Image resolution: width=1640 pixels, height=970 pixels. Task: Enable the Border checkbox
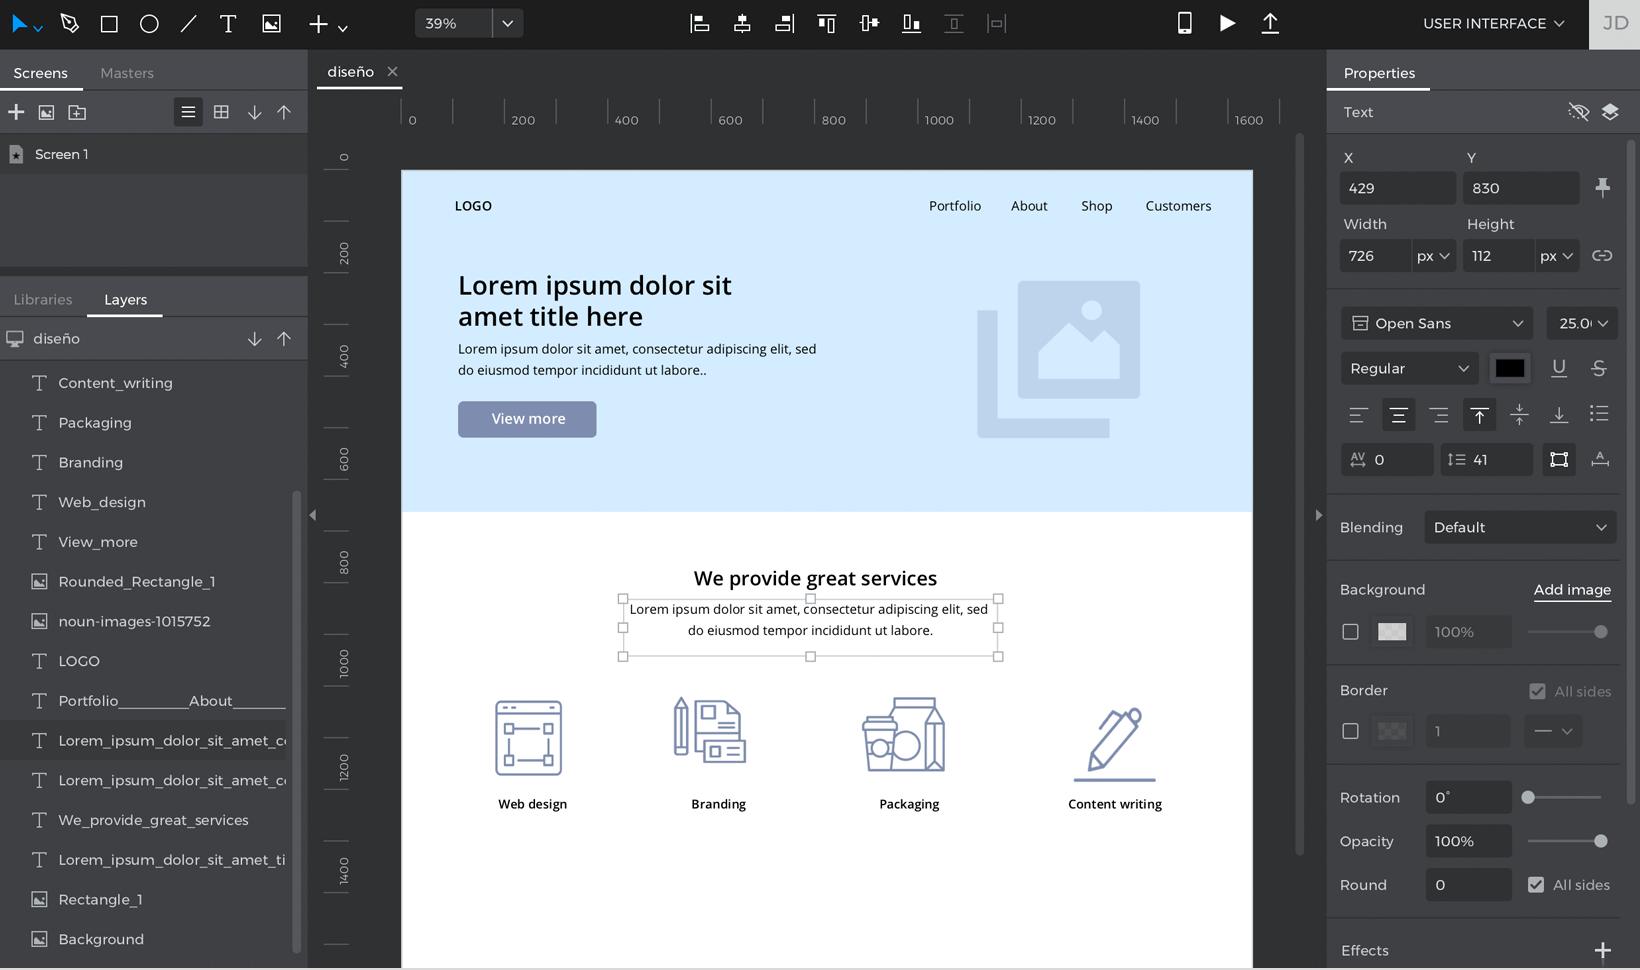(x=1350, y=731)
